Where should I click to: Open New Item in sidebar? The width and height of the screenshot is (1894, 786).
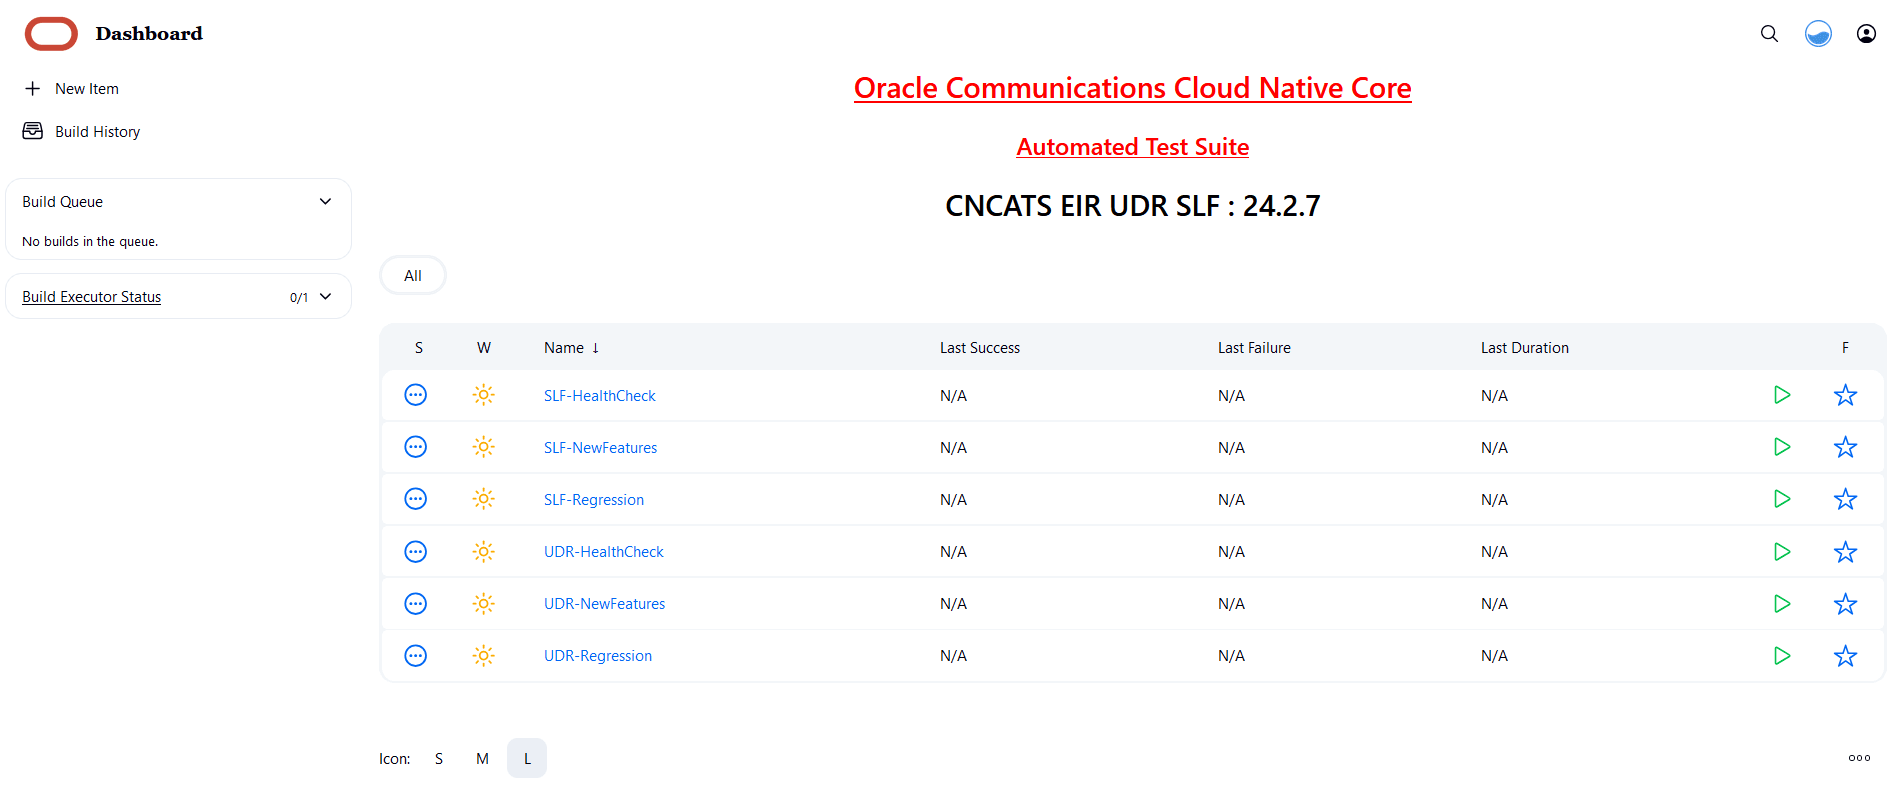[87, 89]
